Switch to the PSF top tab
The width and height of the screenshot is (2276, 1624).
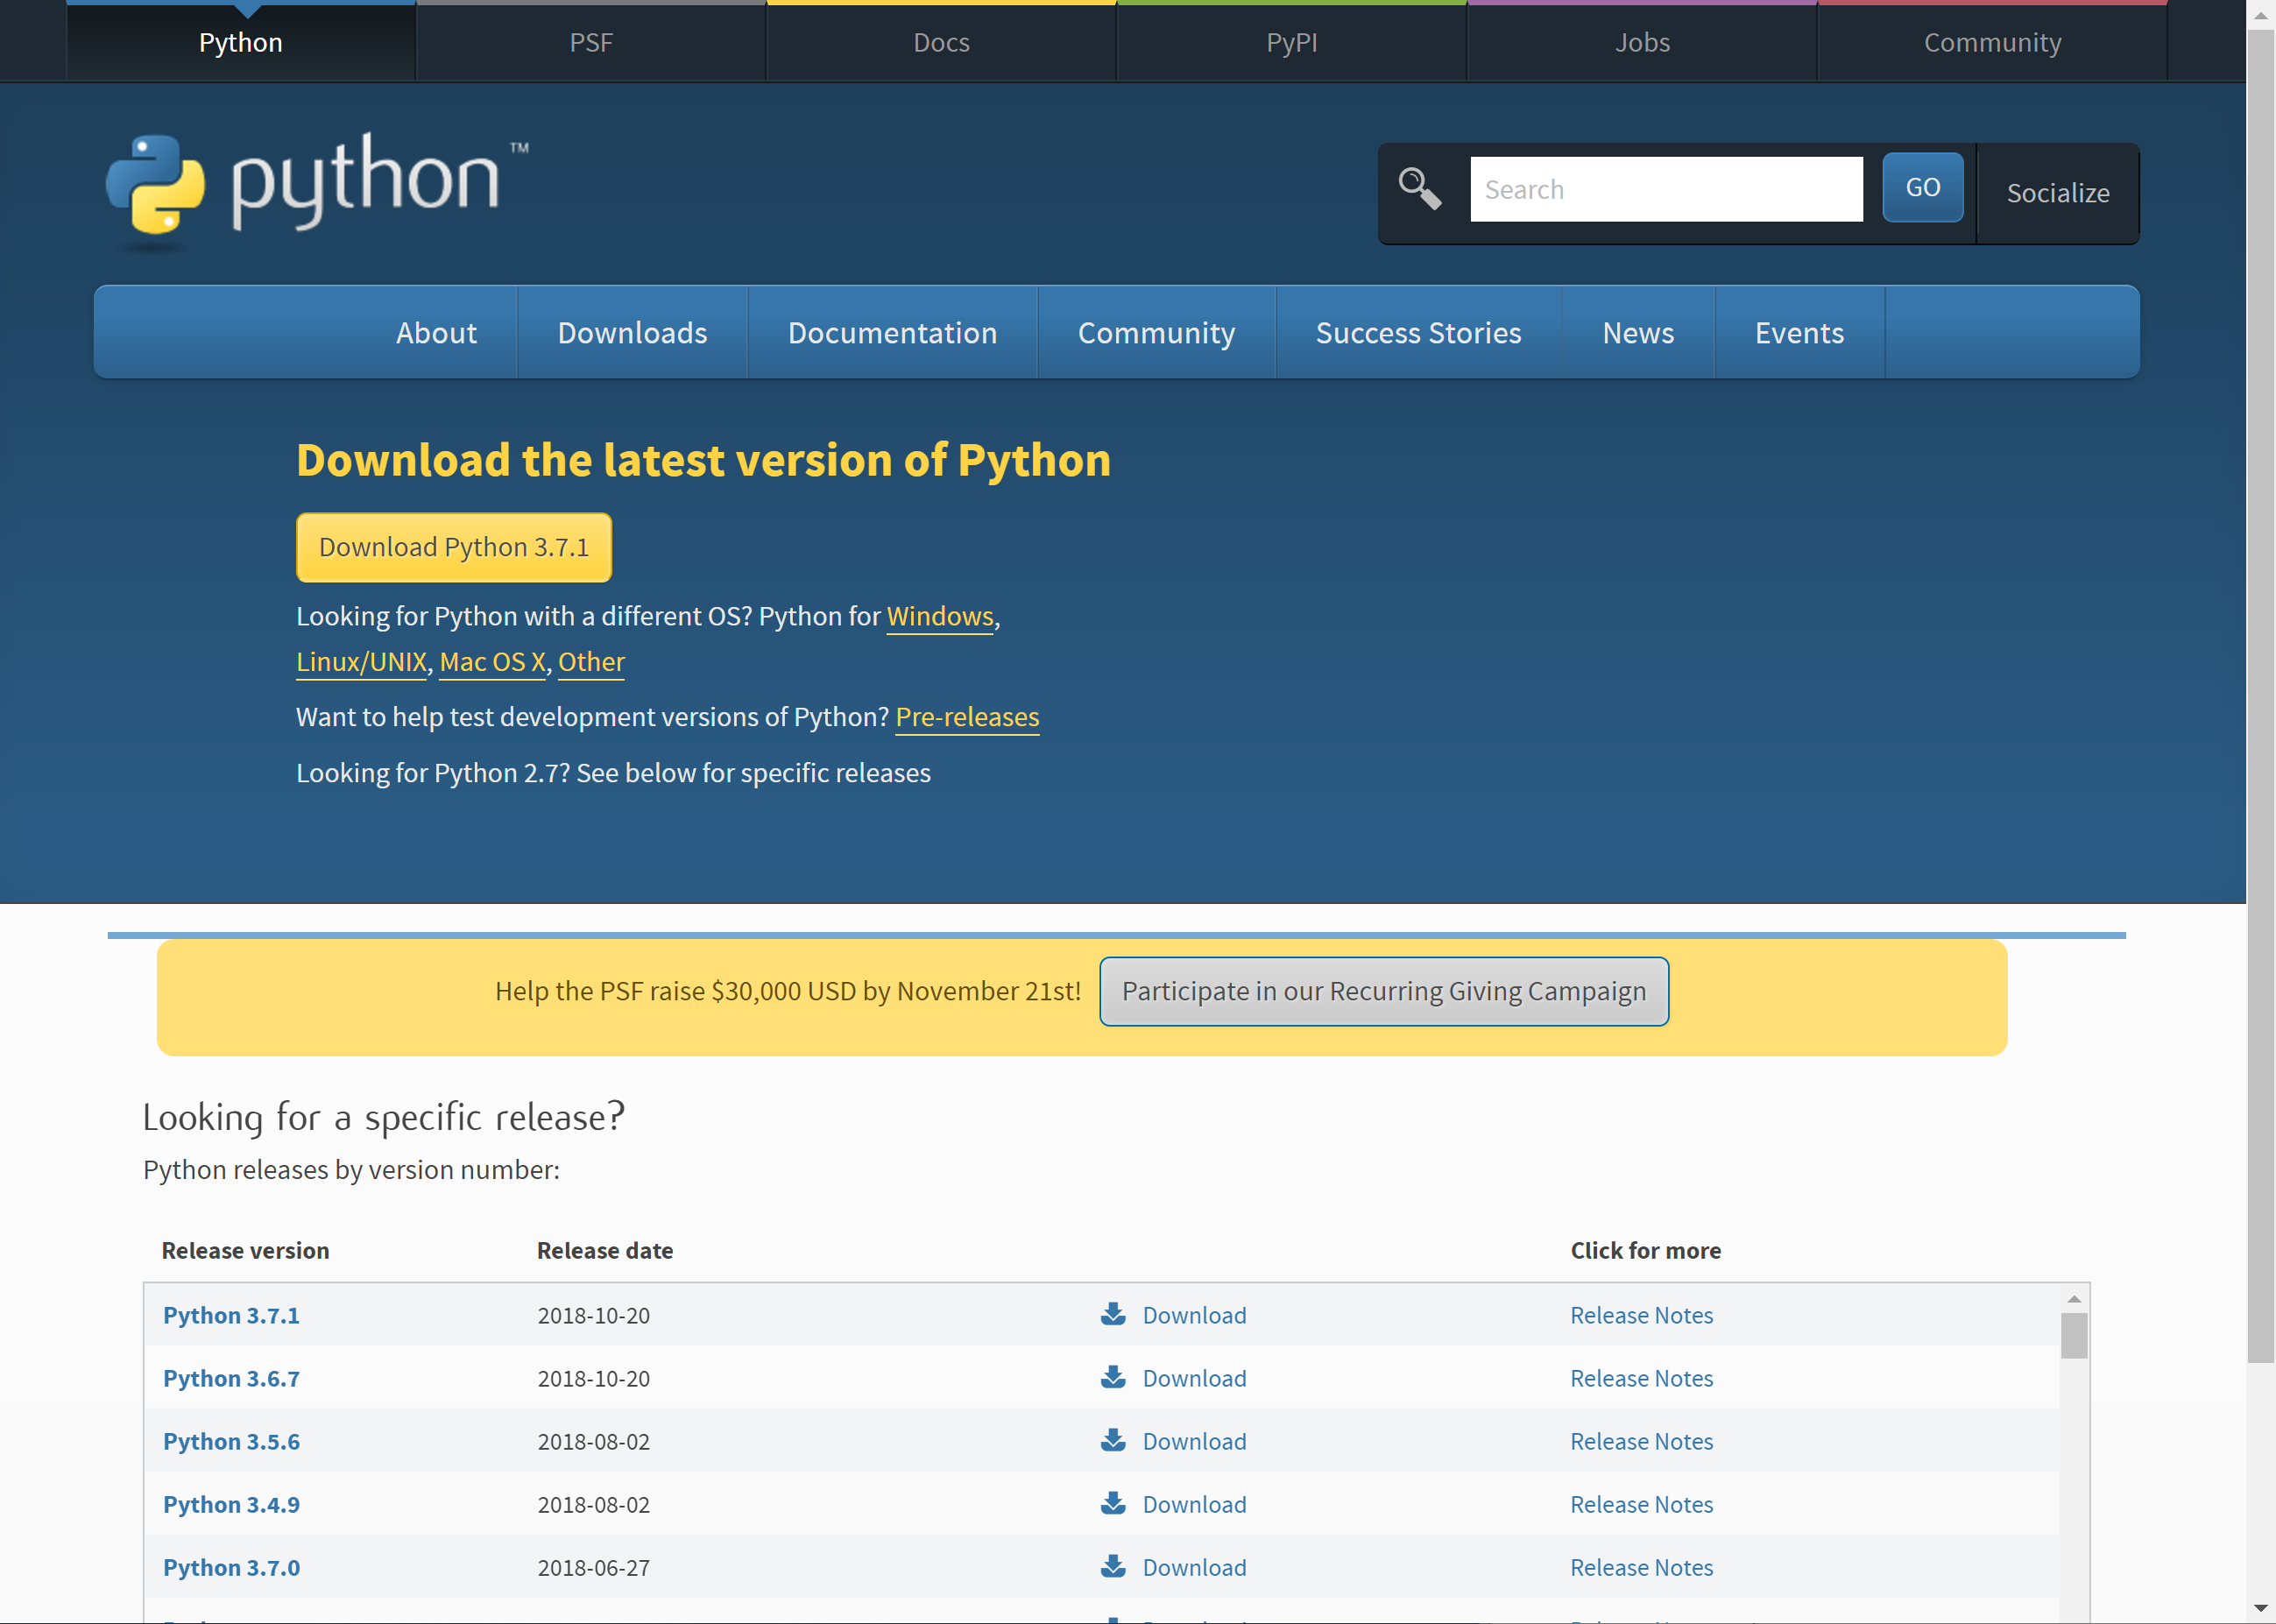(x=591, y=42)
